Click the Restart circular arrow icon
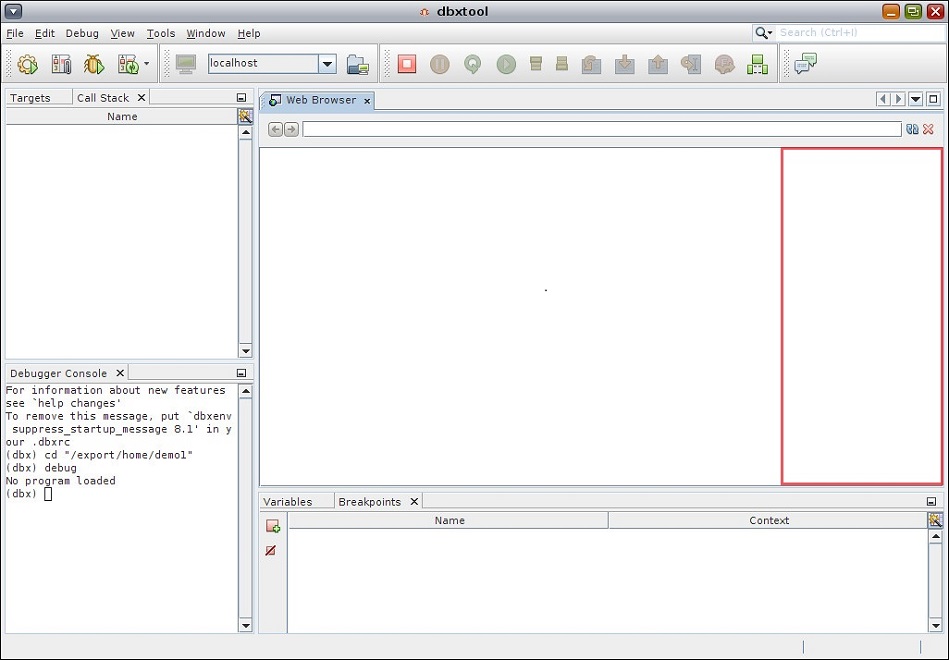This screenshot has height=660, width=949. point(473,64)
